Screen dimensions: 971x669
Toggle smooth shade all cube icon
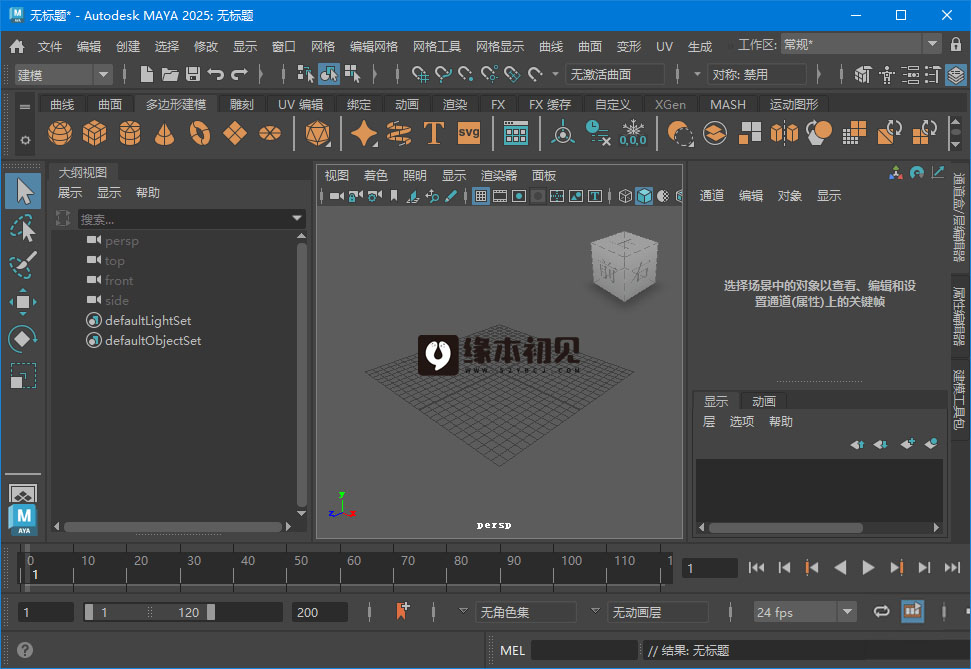(x=644, y=196)
